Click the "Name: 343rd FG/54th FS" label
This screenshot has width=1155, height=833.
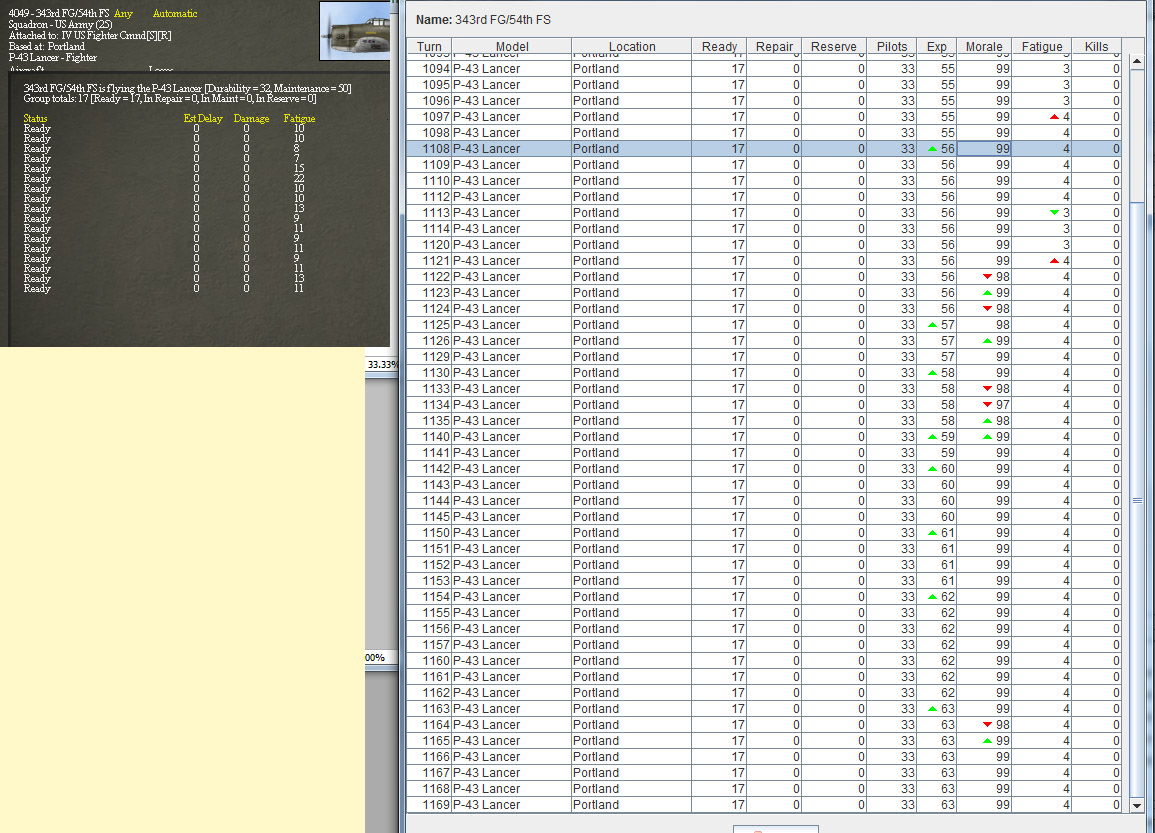click(483, 20)
